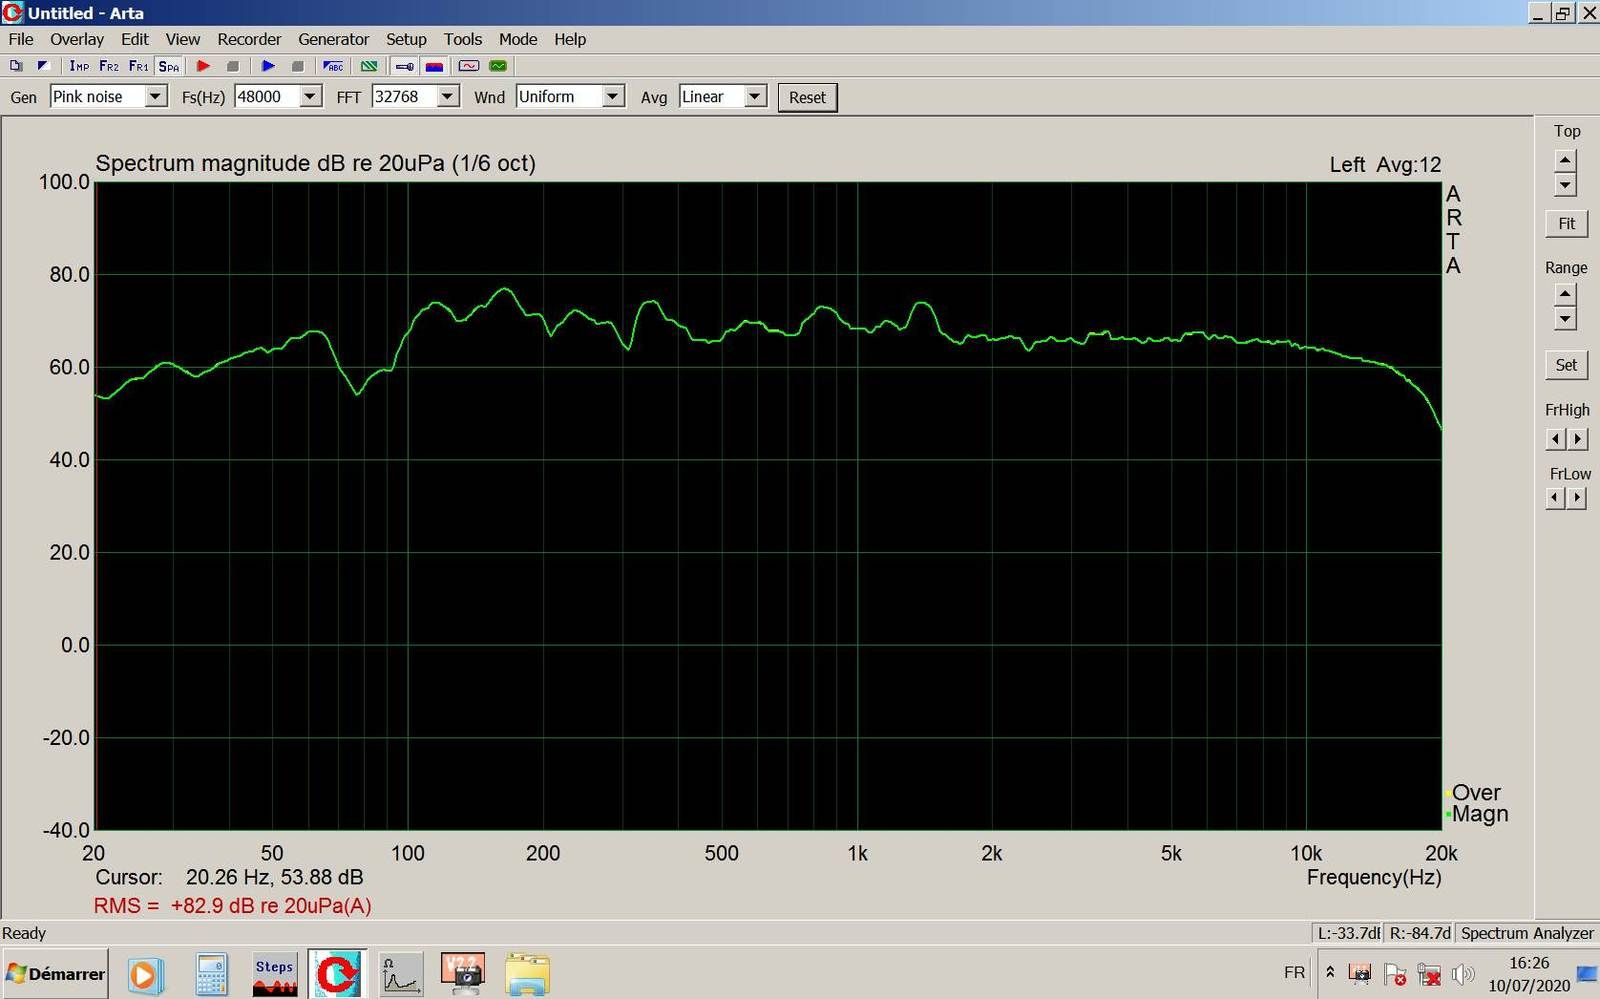Start recording with the red play arrow
This screenshot has width=1600, height=999.
pos(203,66)
